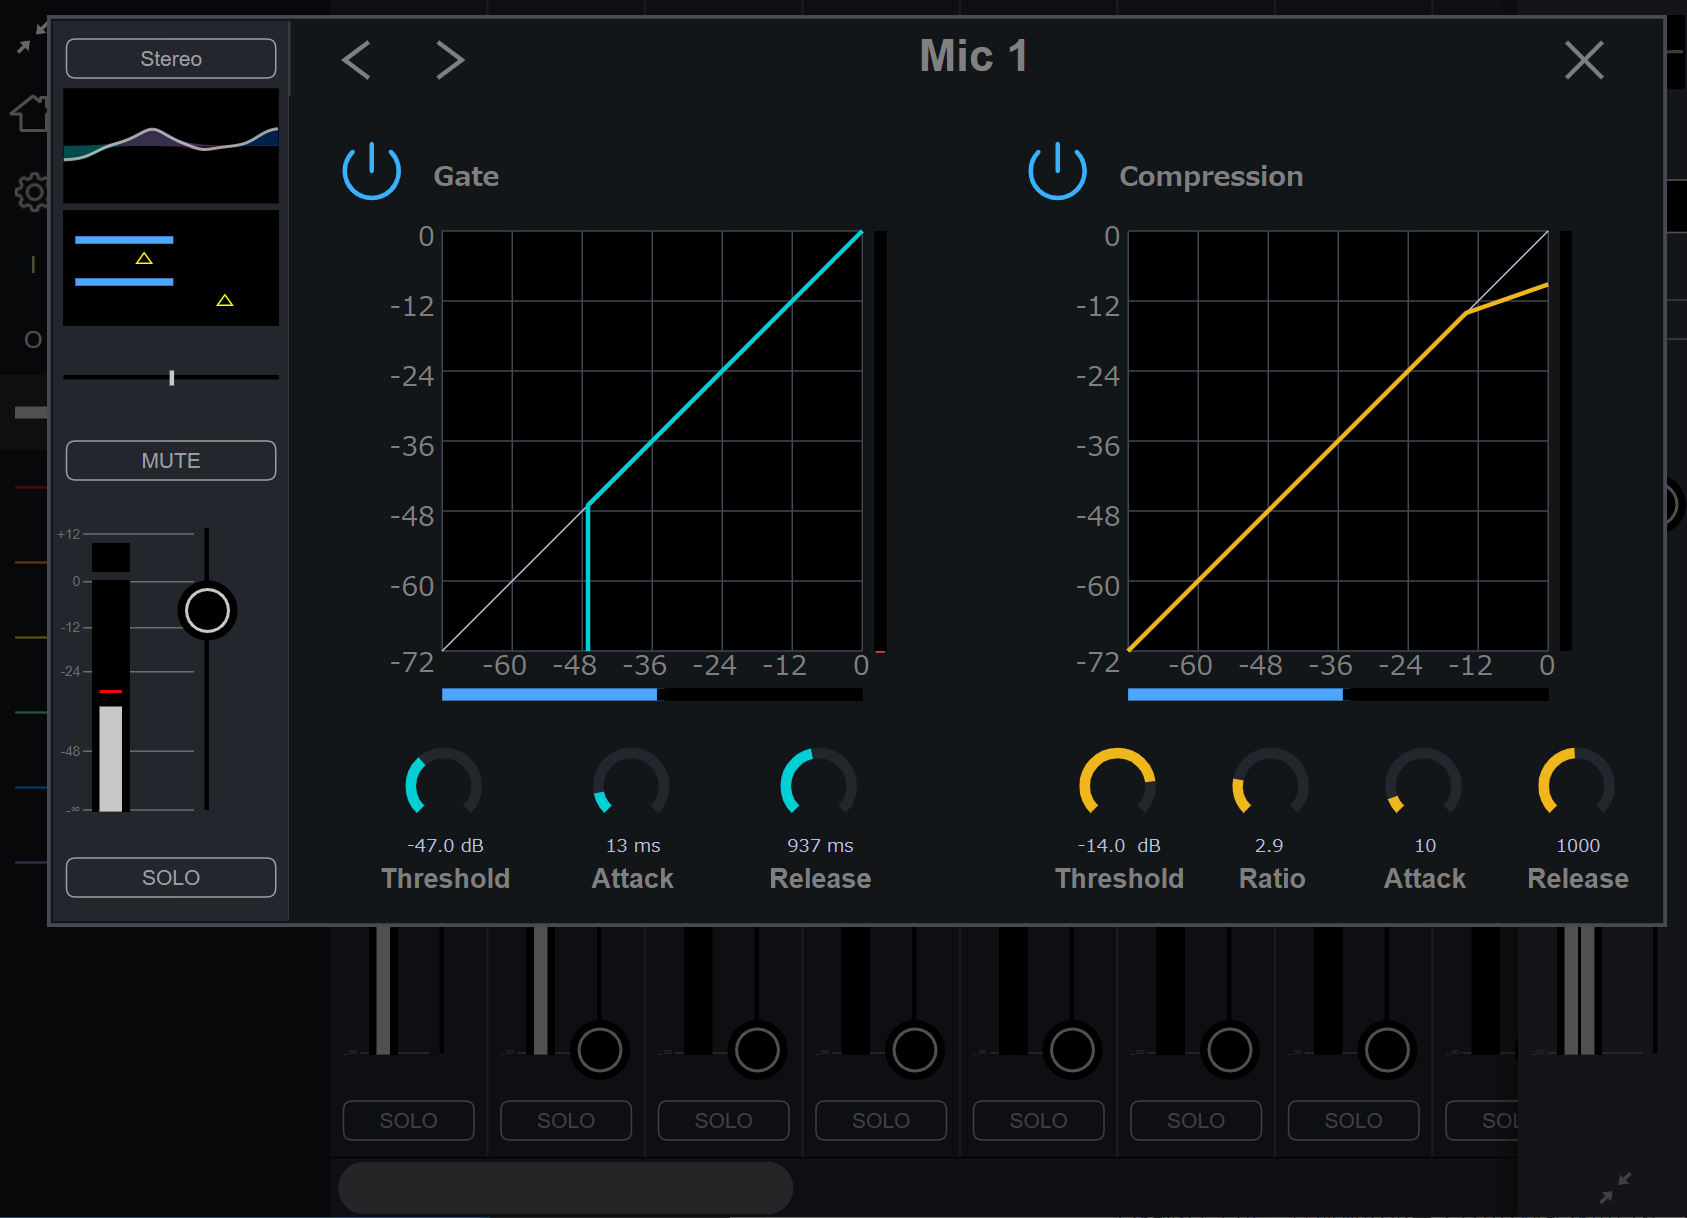
Task: Solo the Mic 1 channel
Action: point(171,878)
